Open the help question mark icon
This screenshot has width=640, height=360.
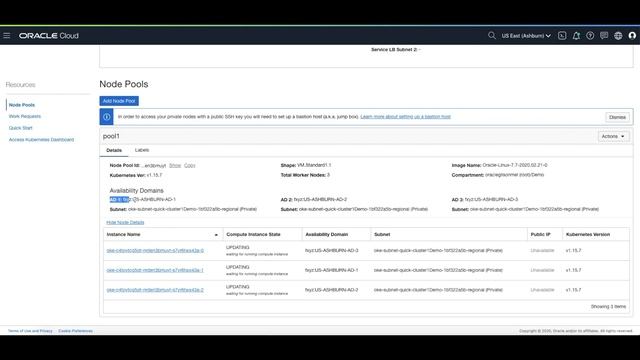point(590,36)
